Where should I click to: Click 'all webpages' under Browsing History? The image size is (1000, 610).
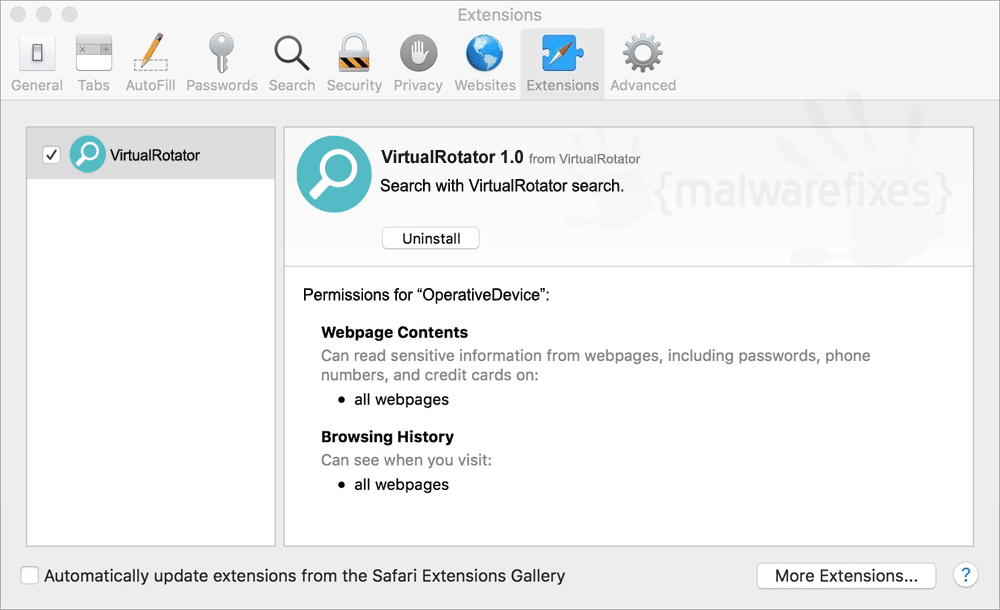[402, 485]
